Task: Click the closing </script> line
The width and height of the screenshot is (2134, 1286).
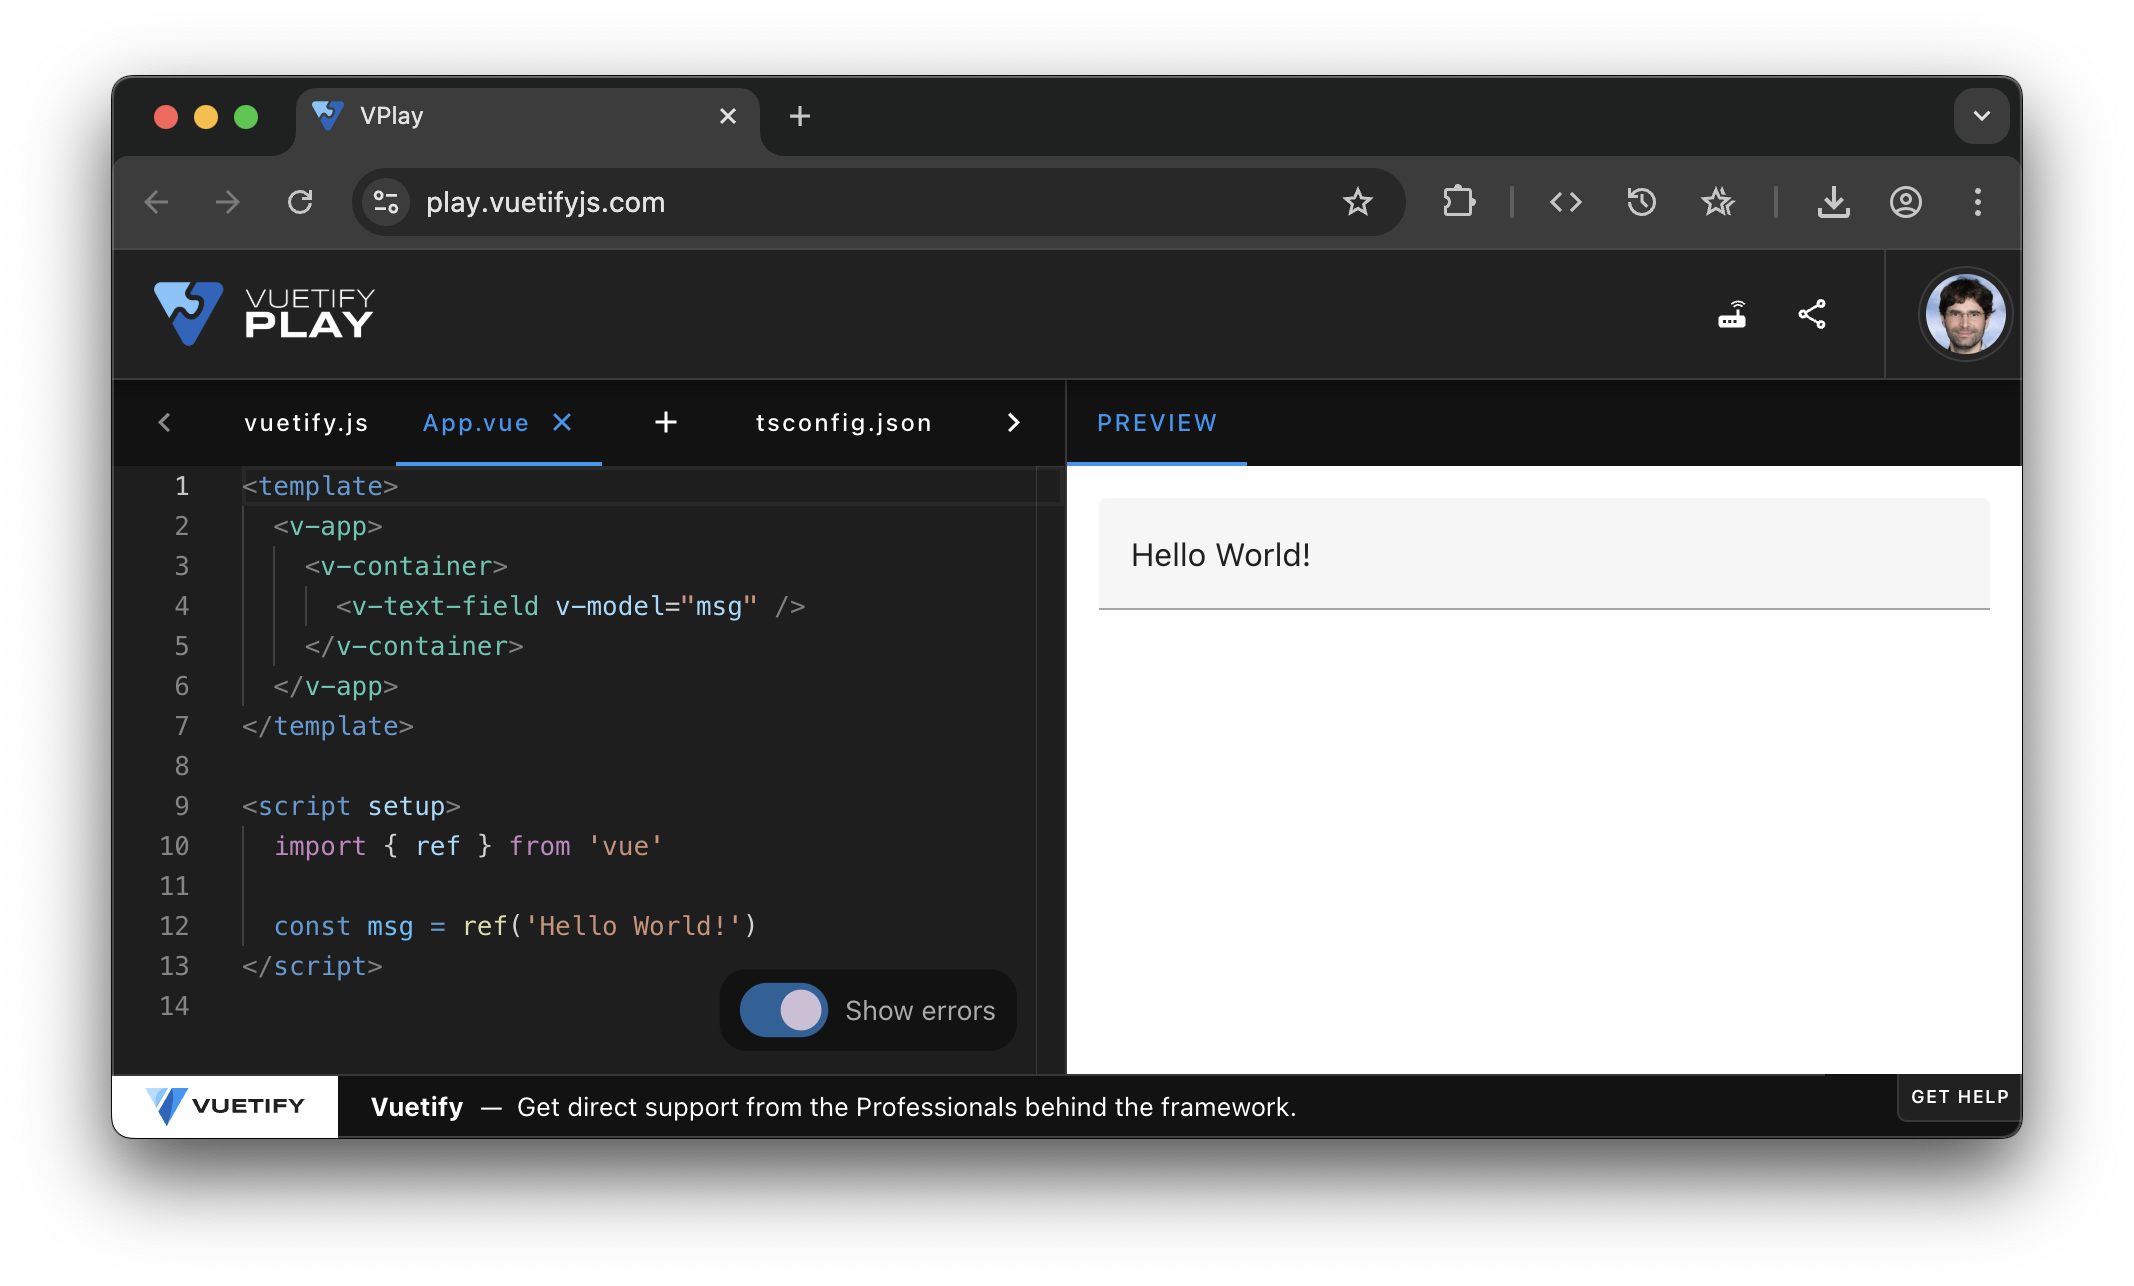Action: click(x=312, y=966)
